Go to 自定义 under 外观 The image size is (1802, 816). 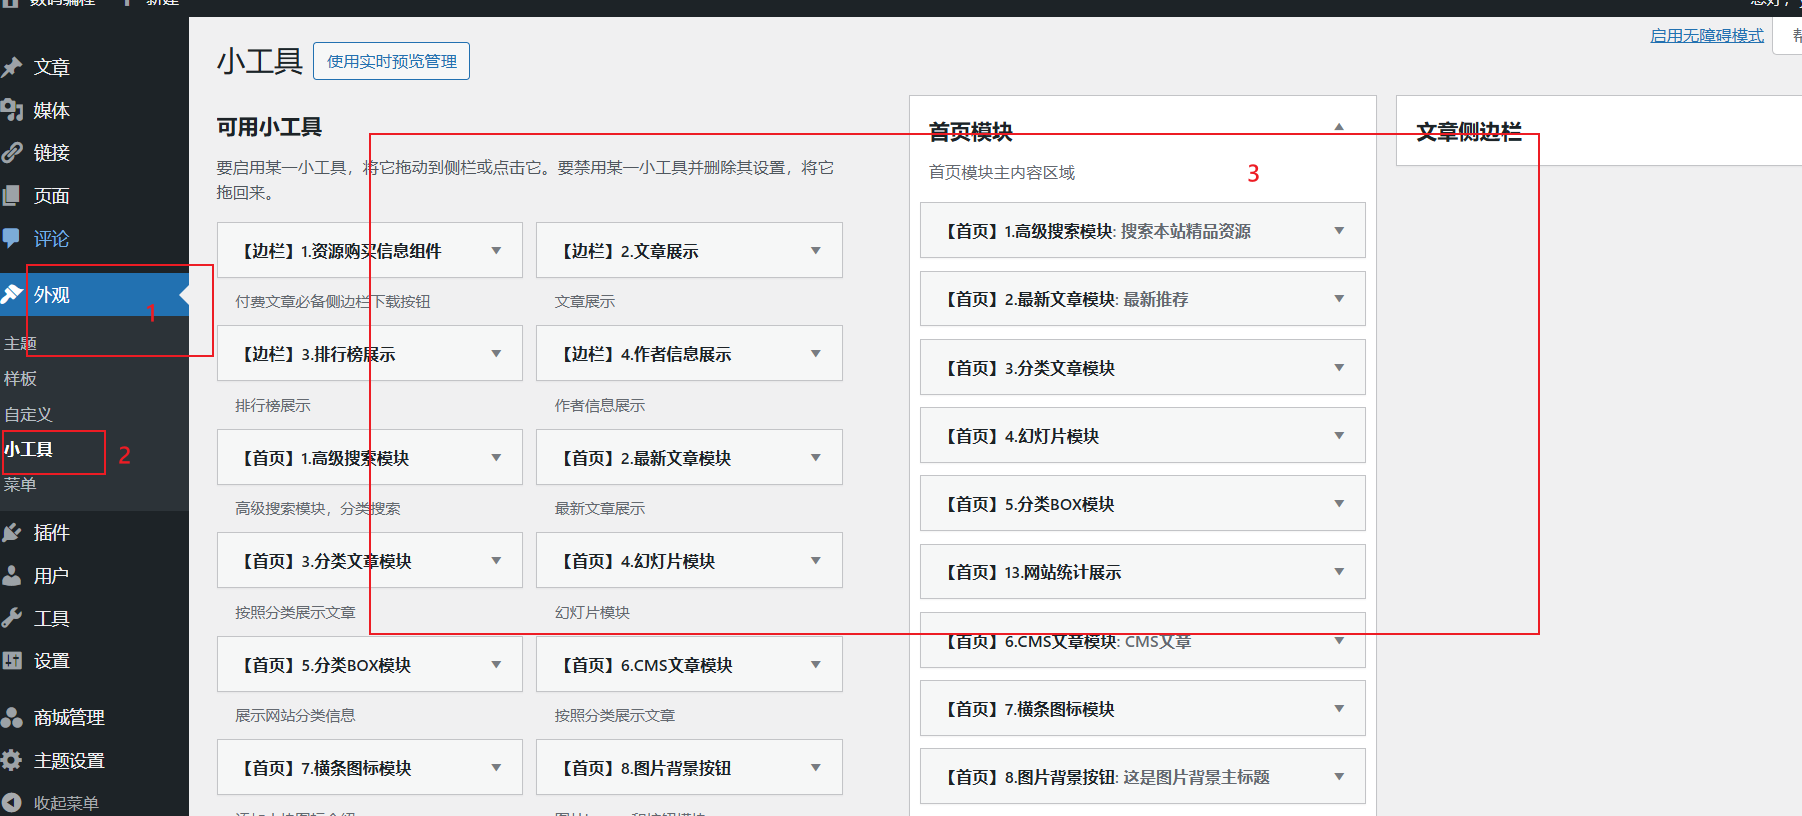[x=28, y=414]
